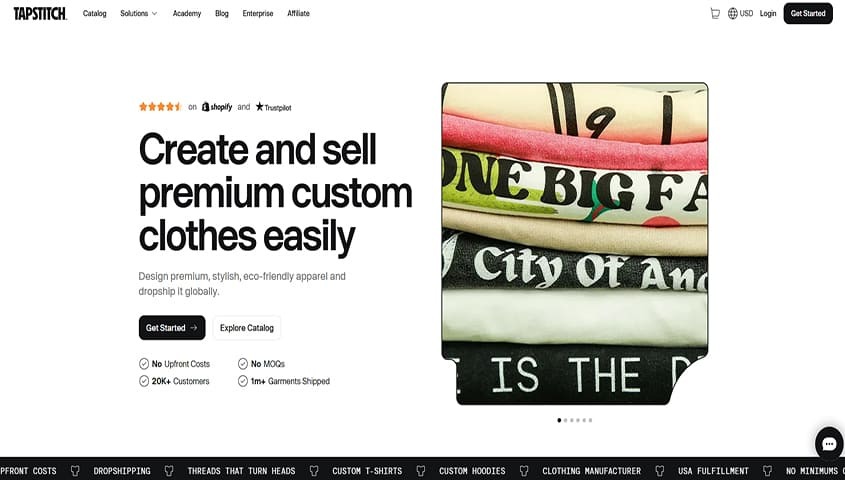This screenshot has width=845, height=480.
Task: Click the Explore Catalog button
Action: [247, 328]
